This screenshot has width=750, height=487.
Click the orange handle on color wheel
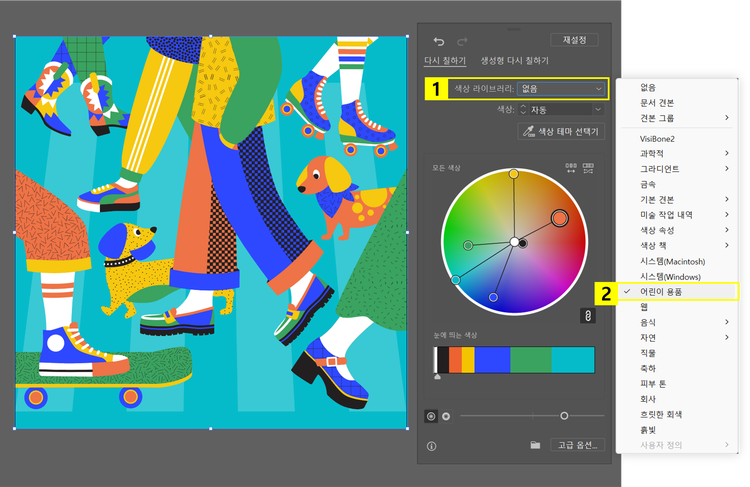560,218
